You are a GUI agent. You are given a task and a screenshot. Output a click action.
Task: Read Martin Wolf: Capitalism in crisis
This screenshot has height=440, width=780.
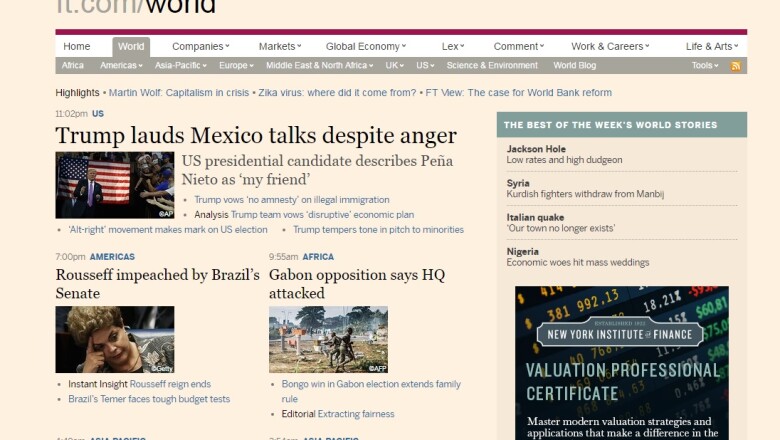pos(179,92)
